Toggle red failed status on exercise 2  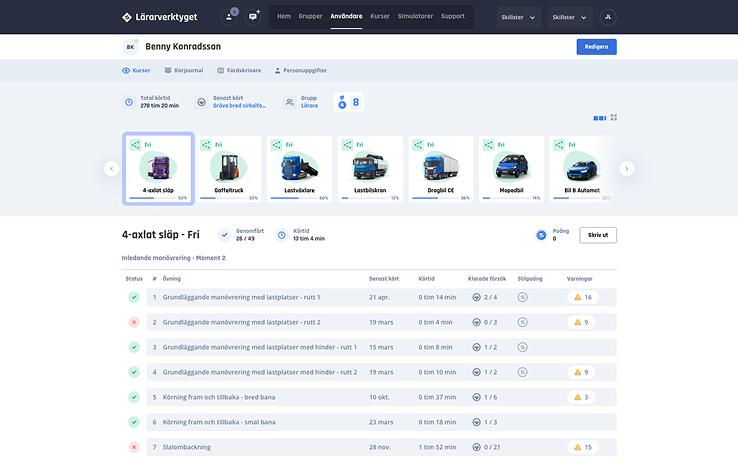click(x=134, y=322)
